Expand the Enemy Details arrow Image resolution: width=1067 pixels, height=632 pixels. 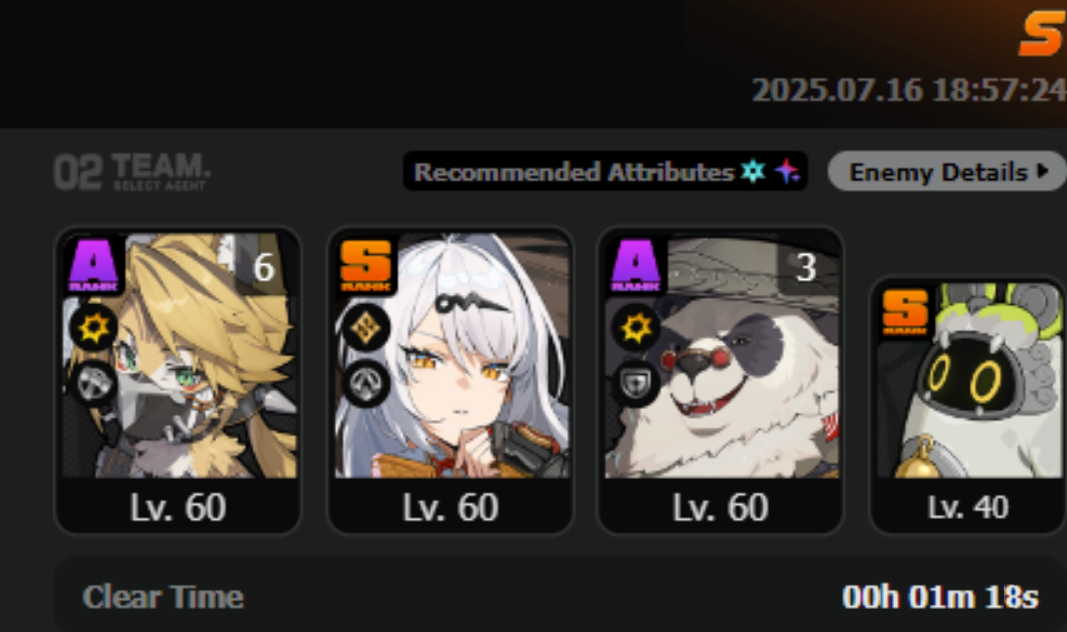tap(1042, 171)
